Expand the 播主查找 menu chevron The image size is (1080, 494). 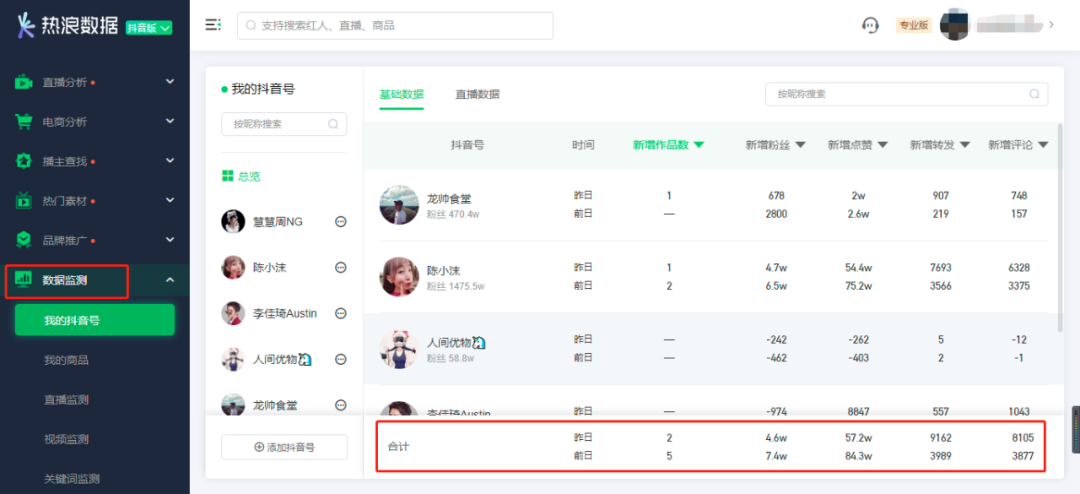[x=170, y=161]
